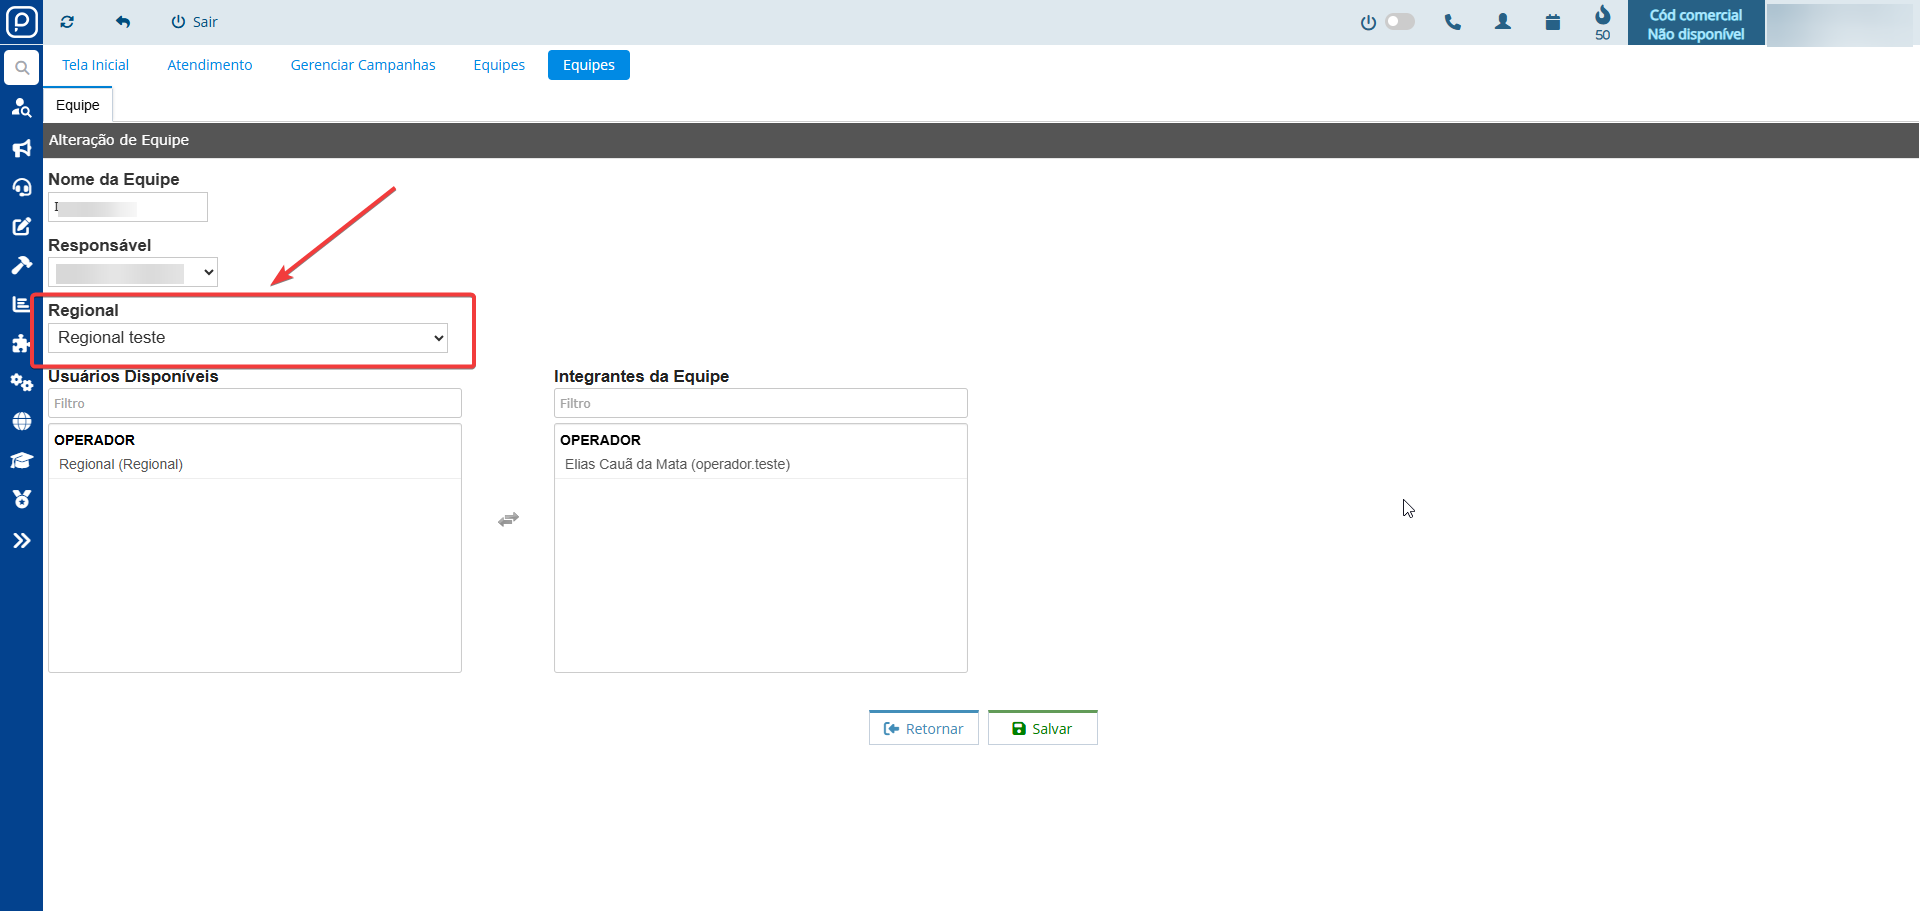The width and height of the screenshot is (1920, 911).
Task: Click the gavel icon in the sidebar
Action: point(21,265)
